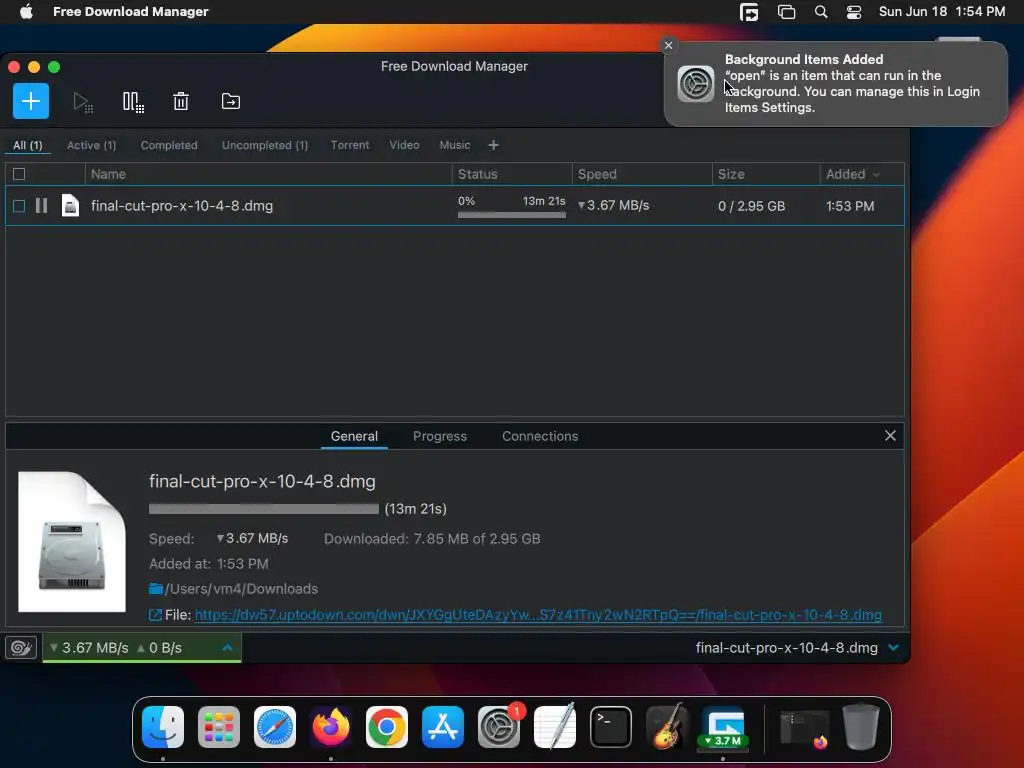Open the Free Download Manager menu bar item
This screenshot has width=1024, height=768.
(x=131, y=12)
